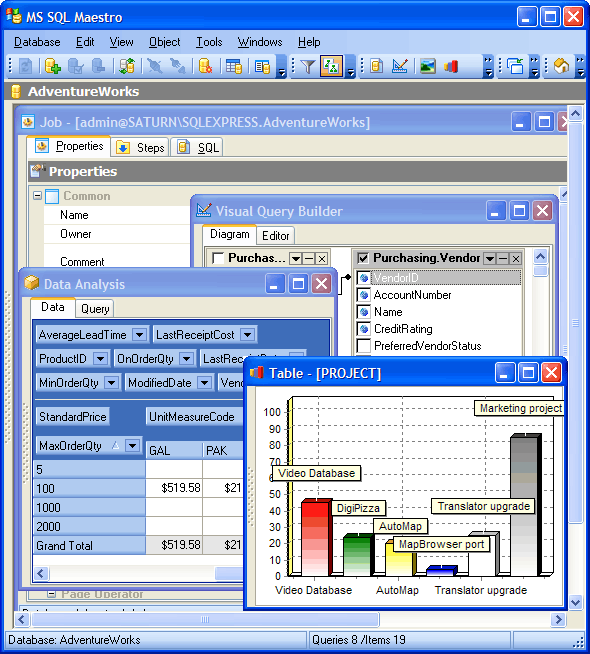Select the Grand Total row header
Viewport: 590px width, 654px height.
pos(89,545)
